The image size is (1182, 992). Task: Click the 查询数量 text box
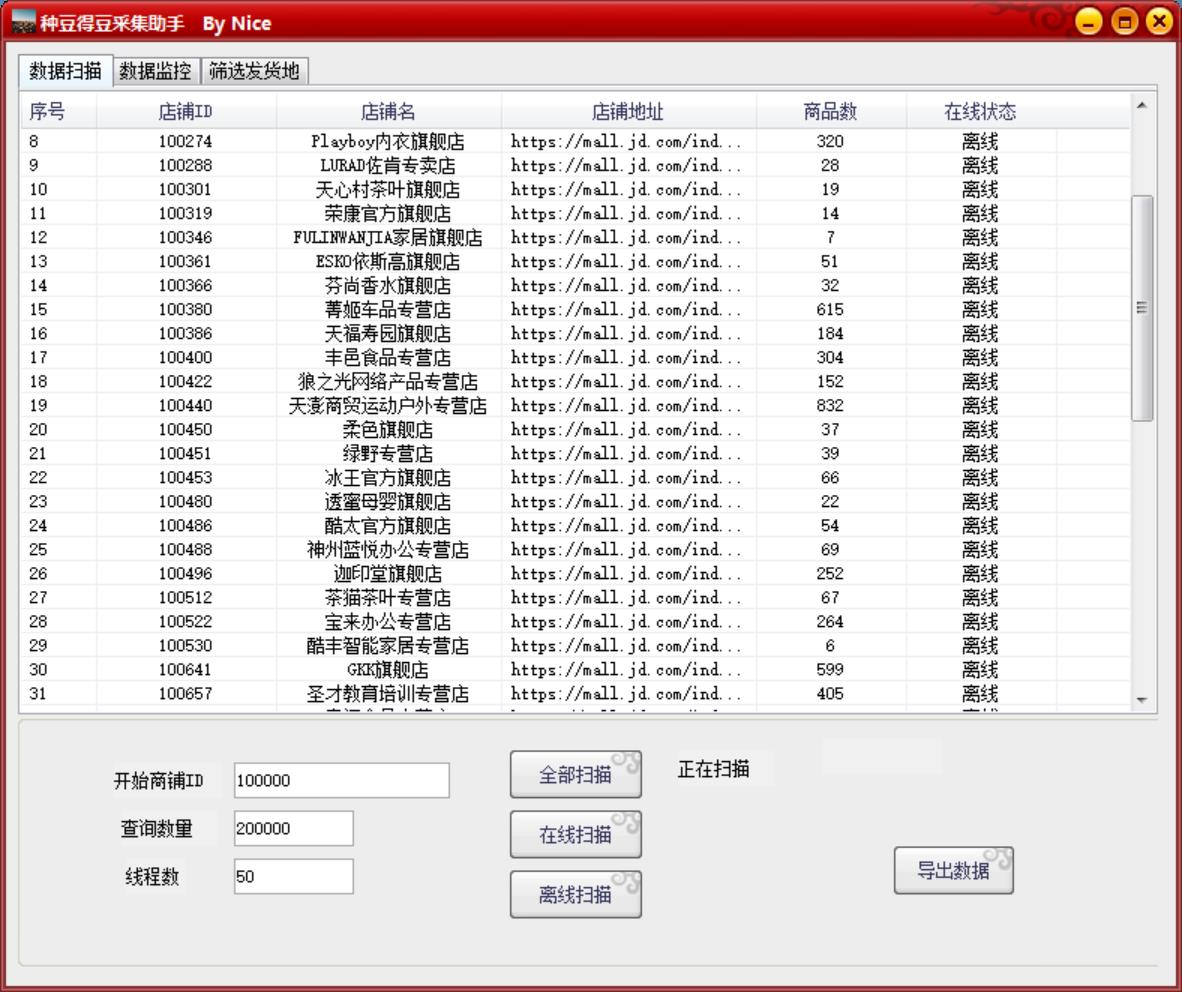293,828
